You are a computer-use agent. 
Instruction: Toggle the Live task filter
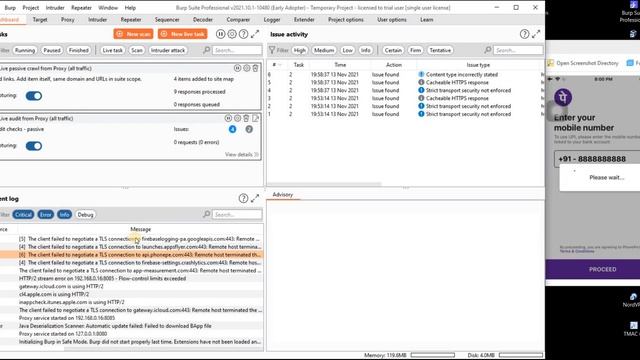coord(113,50)
